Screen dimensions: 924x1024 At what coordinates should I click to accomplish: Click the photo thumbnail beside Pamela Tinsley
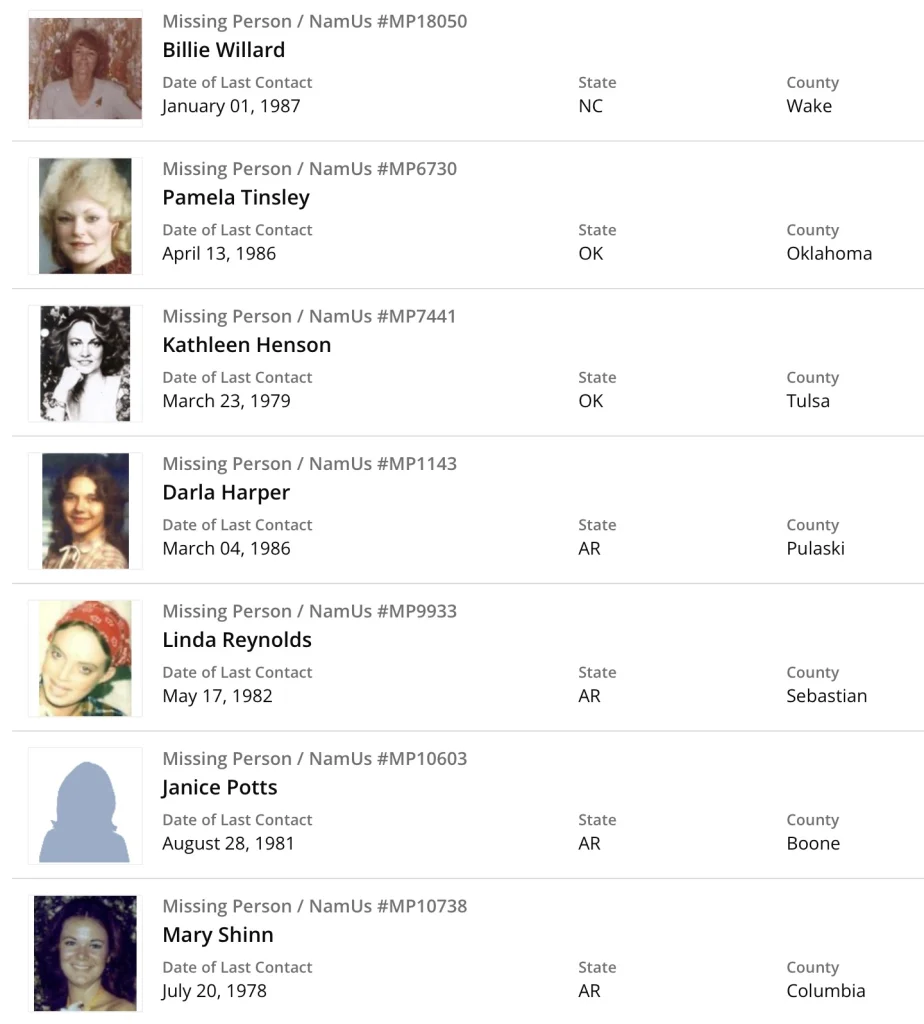pyautogui.click(x=85, y=216)
